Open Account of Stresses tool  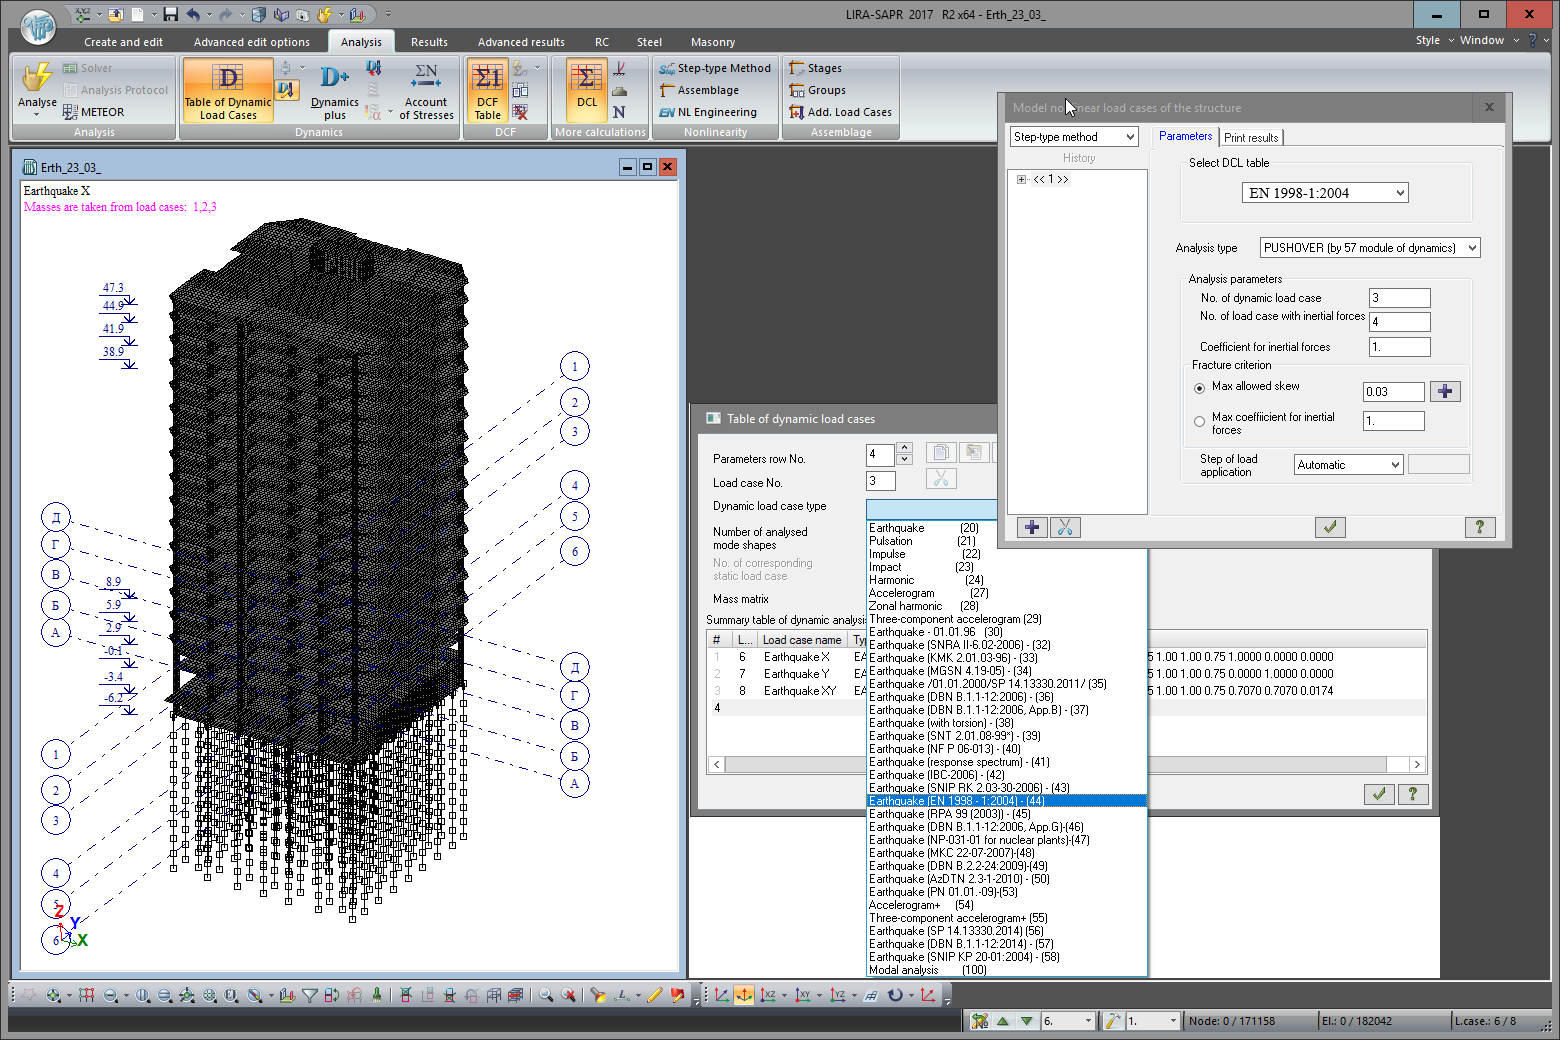click(x=426, y=90)
